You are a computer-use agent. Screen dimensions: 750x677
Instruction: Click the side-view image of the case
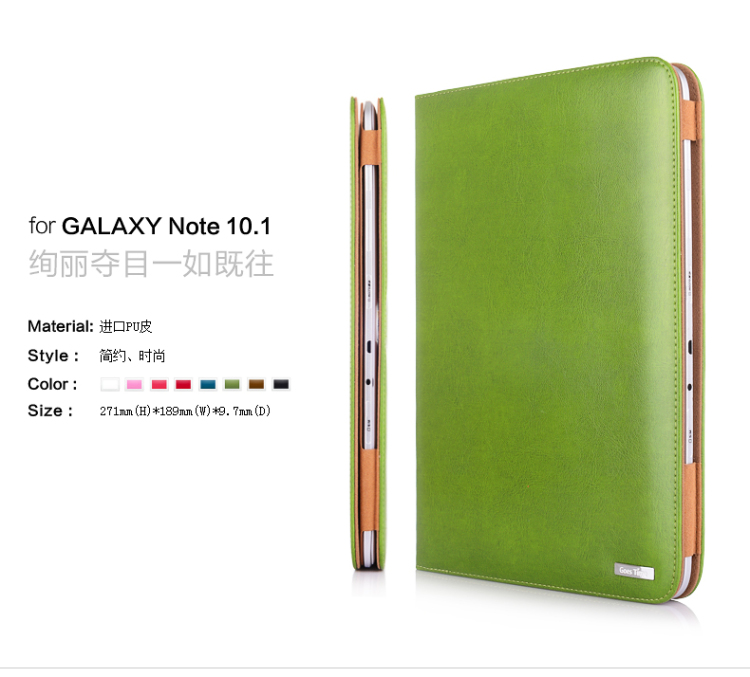point(368,333)
